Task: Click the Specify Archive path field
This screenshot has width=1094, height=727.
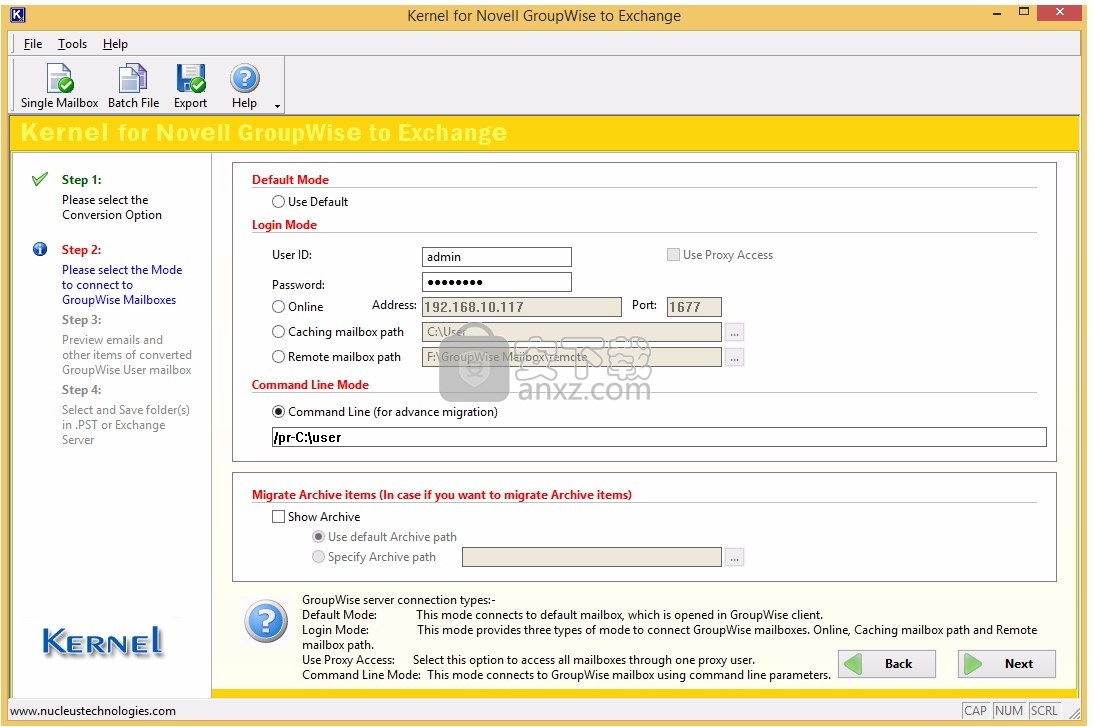Action: point(592,557)
